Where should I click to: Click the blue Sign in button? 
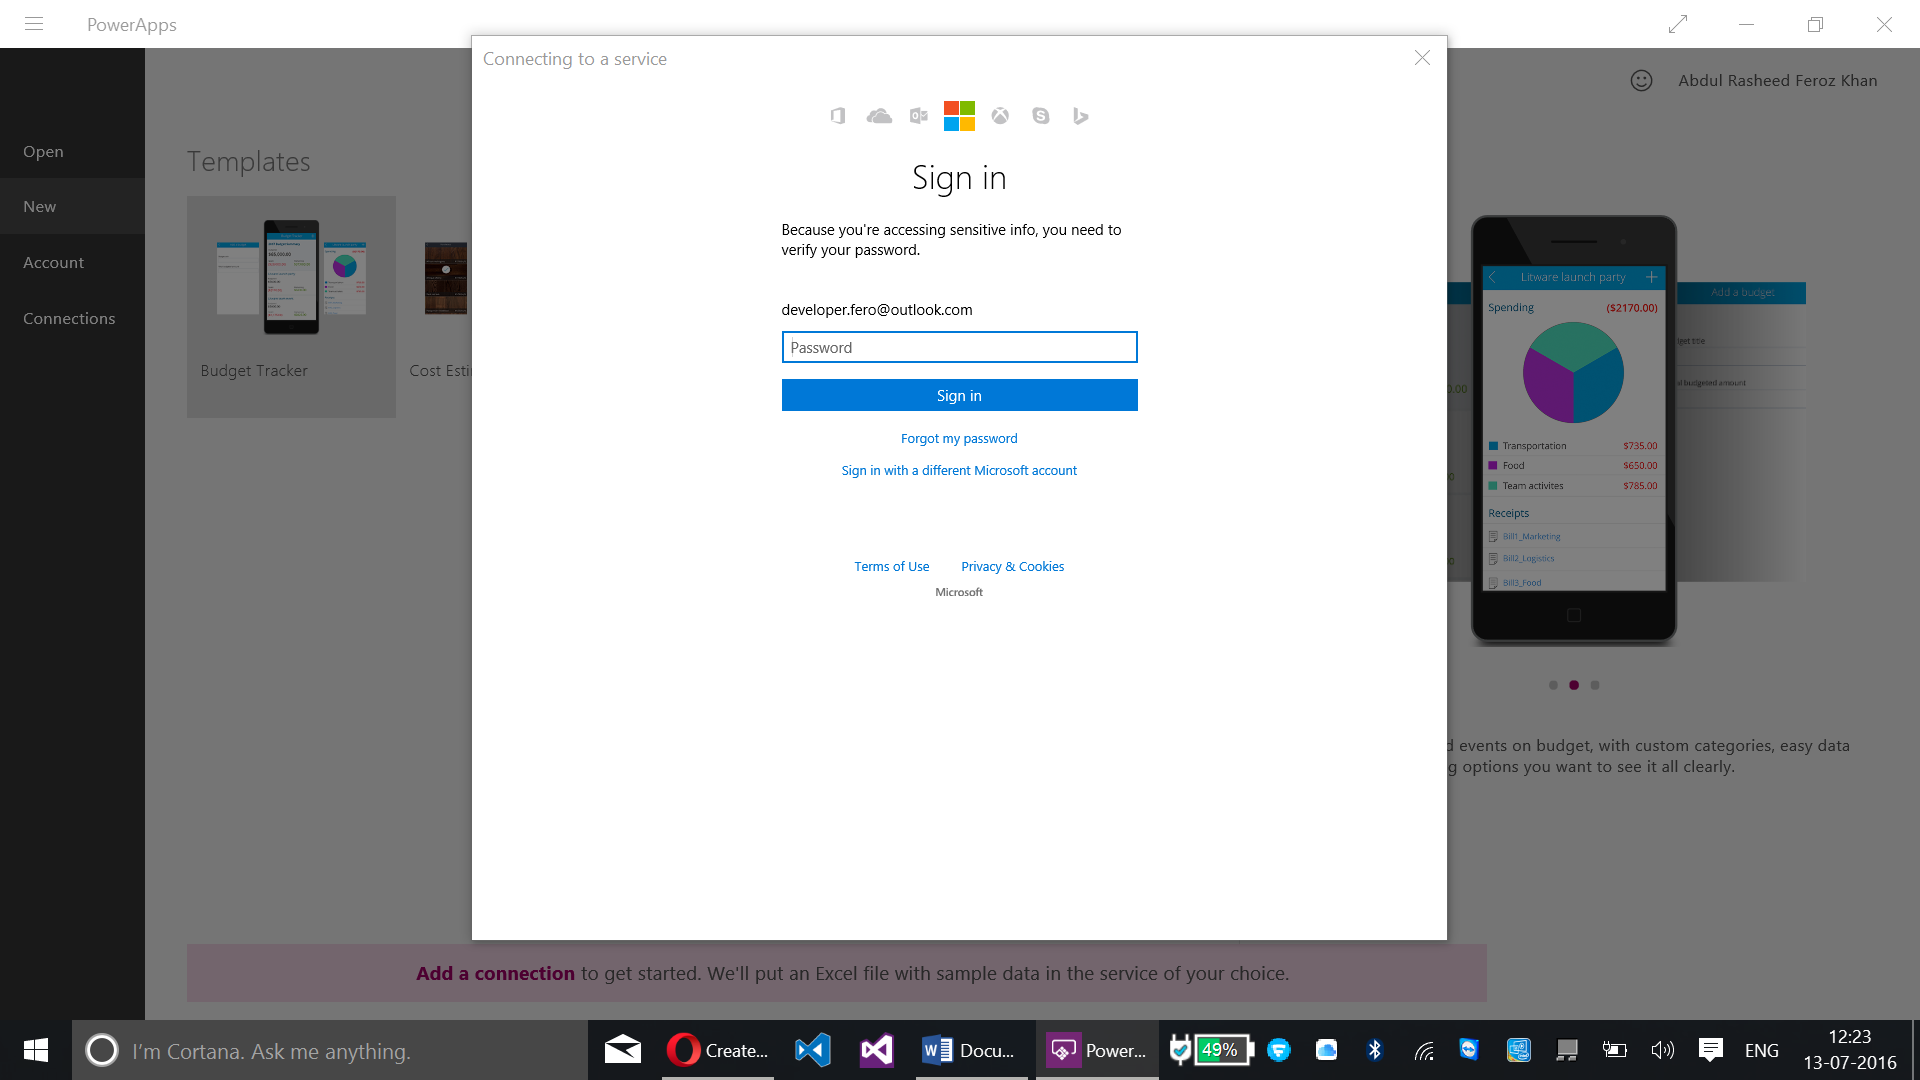tap(959, 395)
